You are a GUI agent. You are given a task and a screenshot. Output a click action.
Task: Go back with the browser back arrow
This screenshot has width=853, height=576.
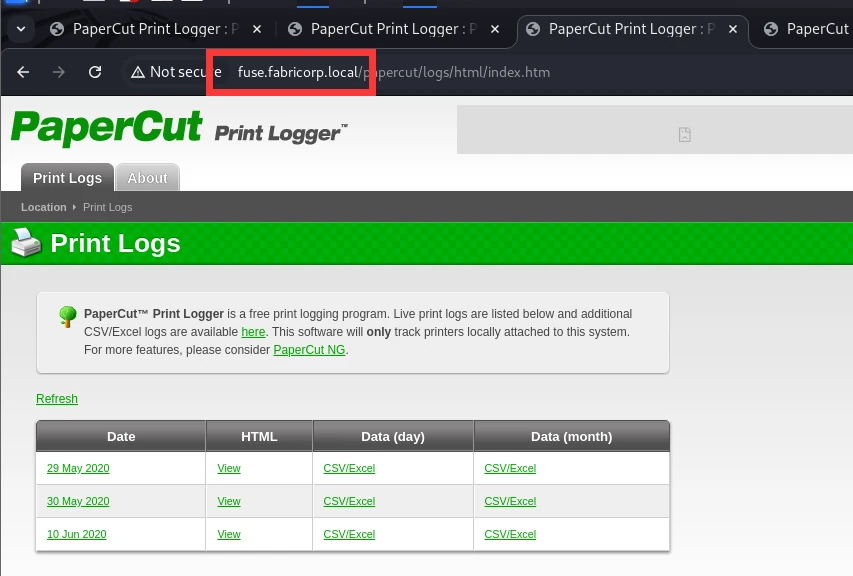23,72
